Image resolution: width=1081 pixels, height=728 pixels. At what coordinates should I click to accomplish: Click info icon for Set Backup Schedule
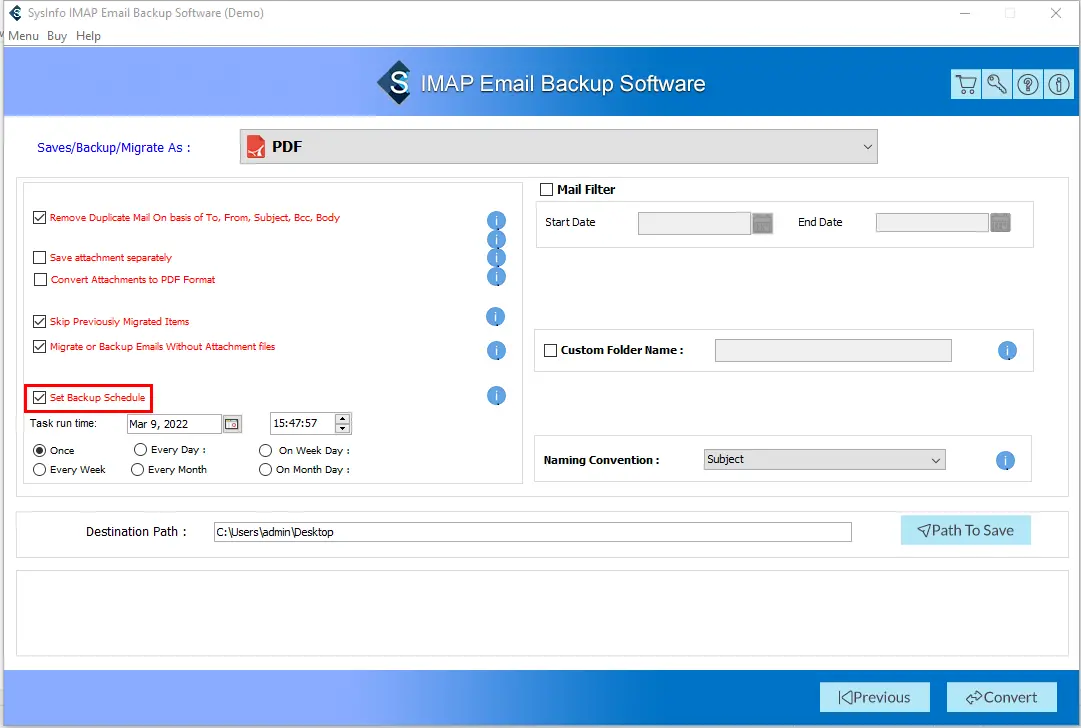coord(496,396)
